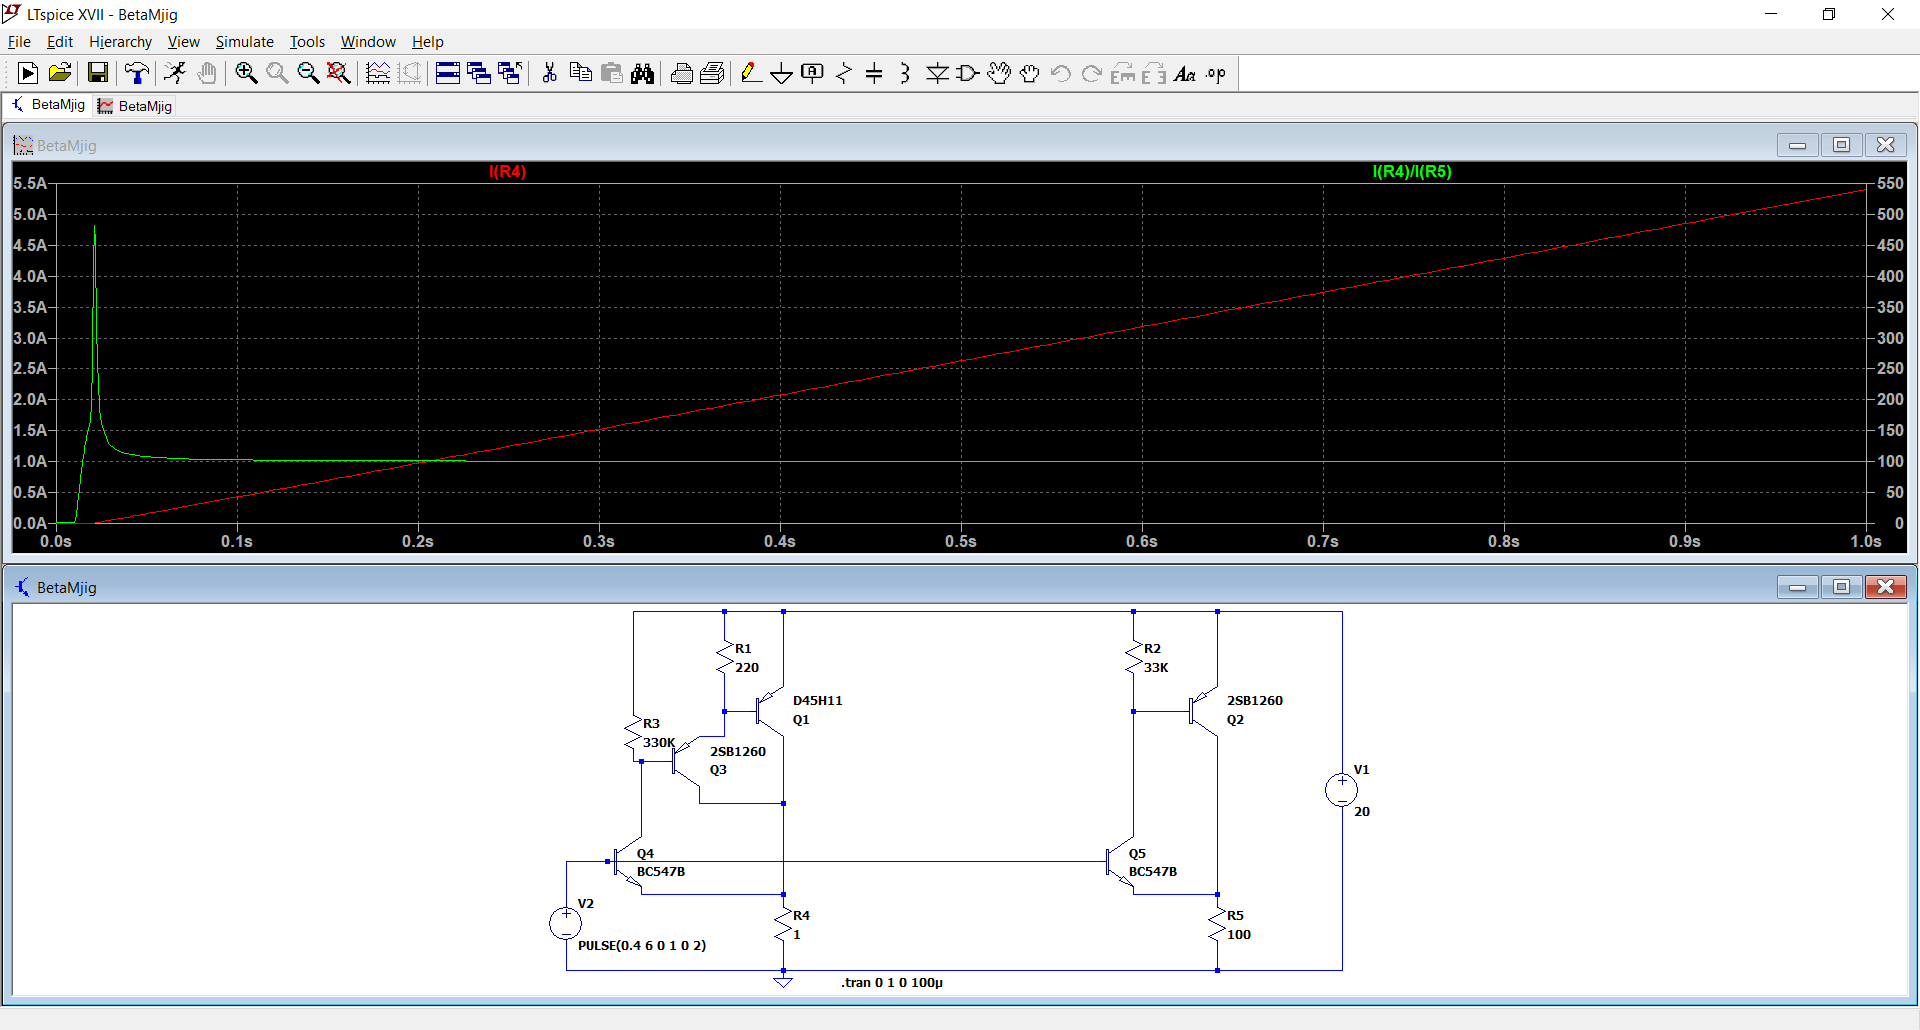The image size is (1920, 1030).
Task: Open the View menu
Action: 184,42
